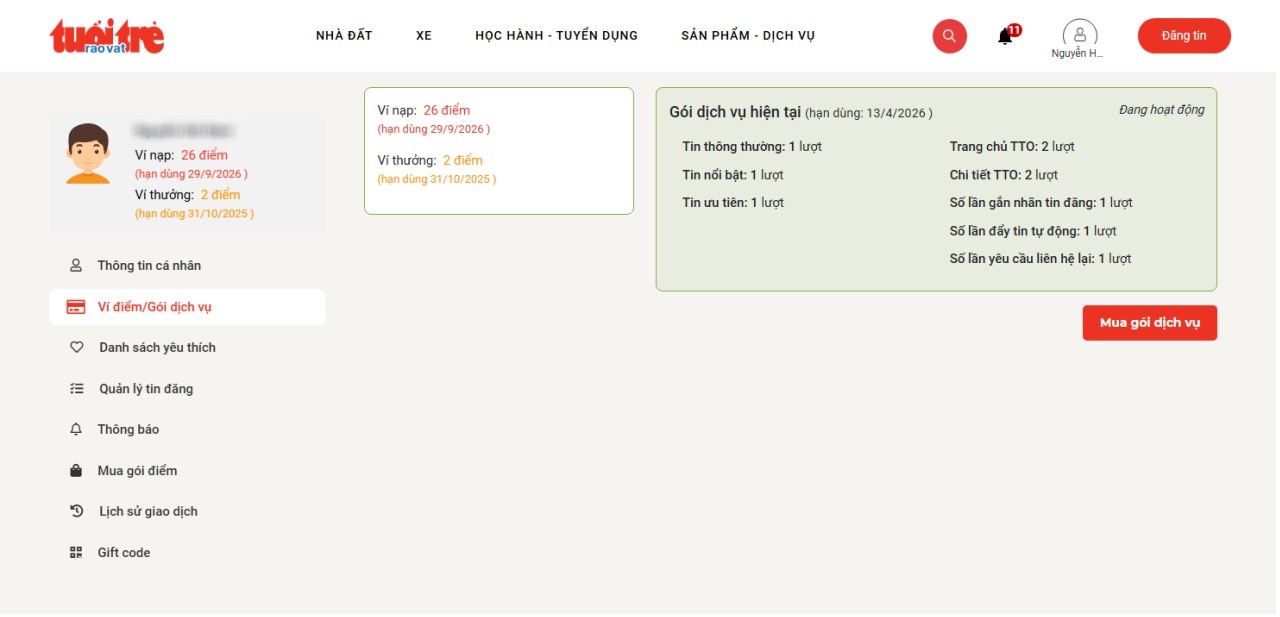1280x617 pixels.
Task: Click the Mua gói dịch vụ button
Action: coord(1149,323)
